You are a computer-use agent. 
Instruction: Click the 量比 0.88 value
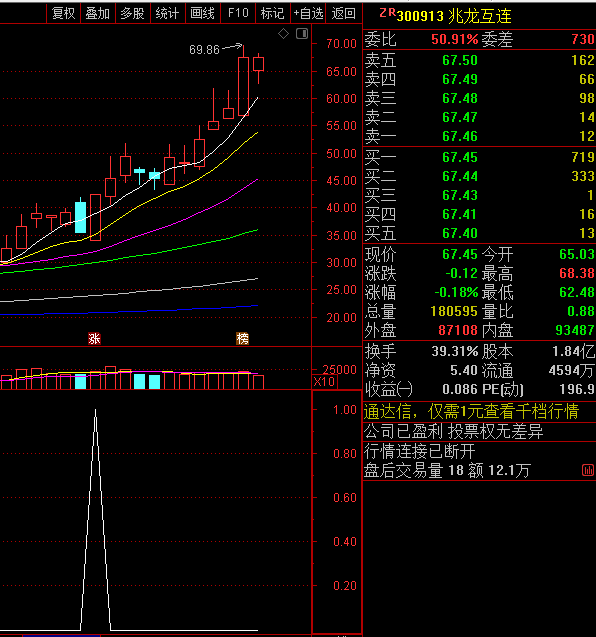(581, 312)
